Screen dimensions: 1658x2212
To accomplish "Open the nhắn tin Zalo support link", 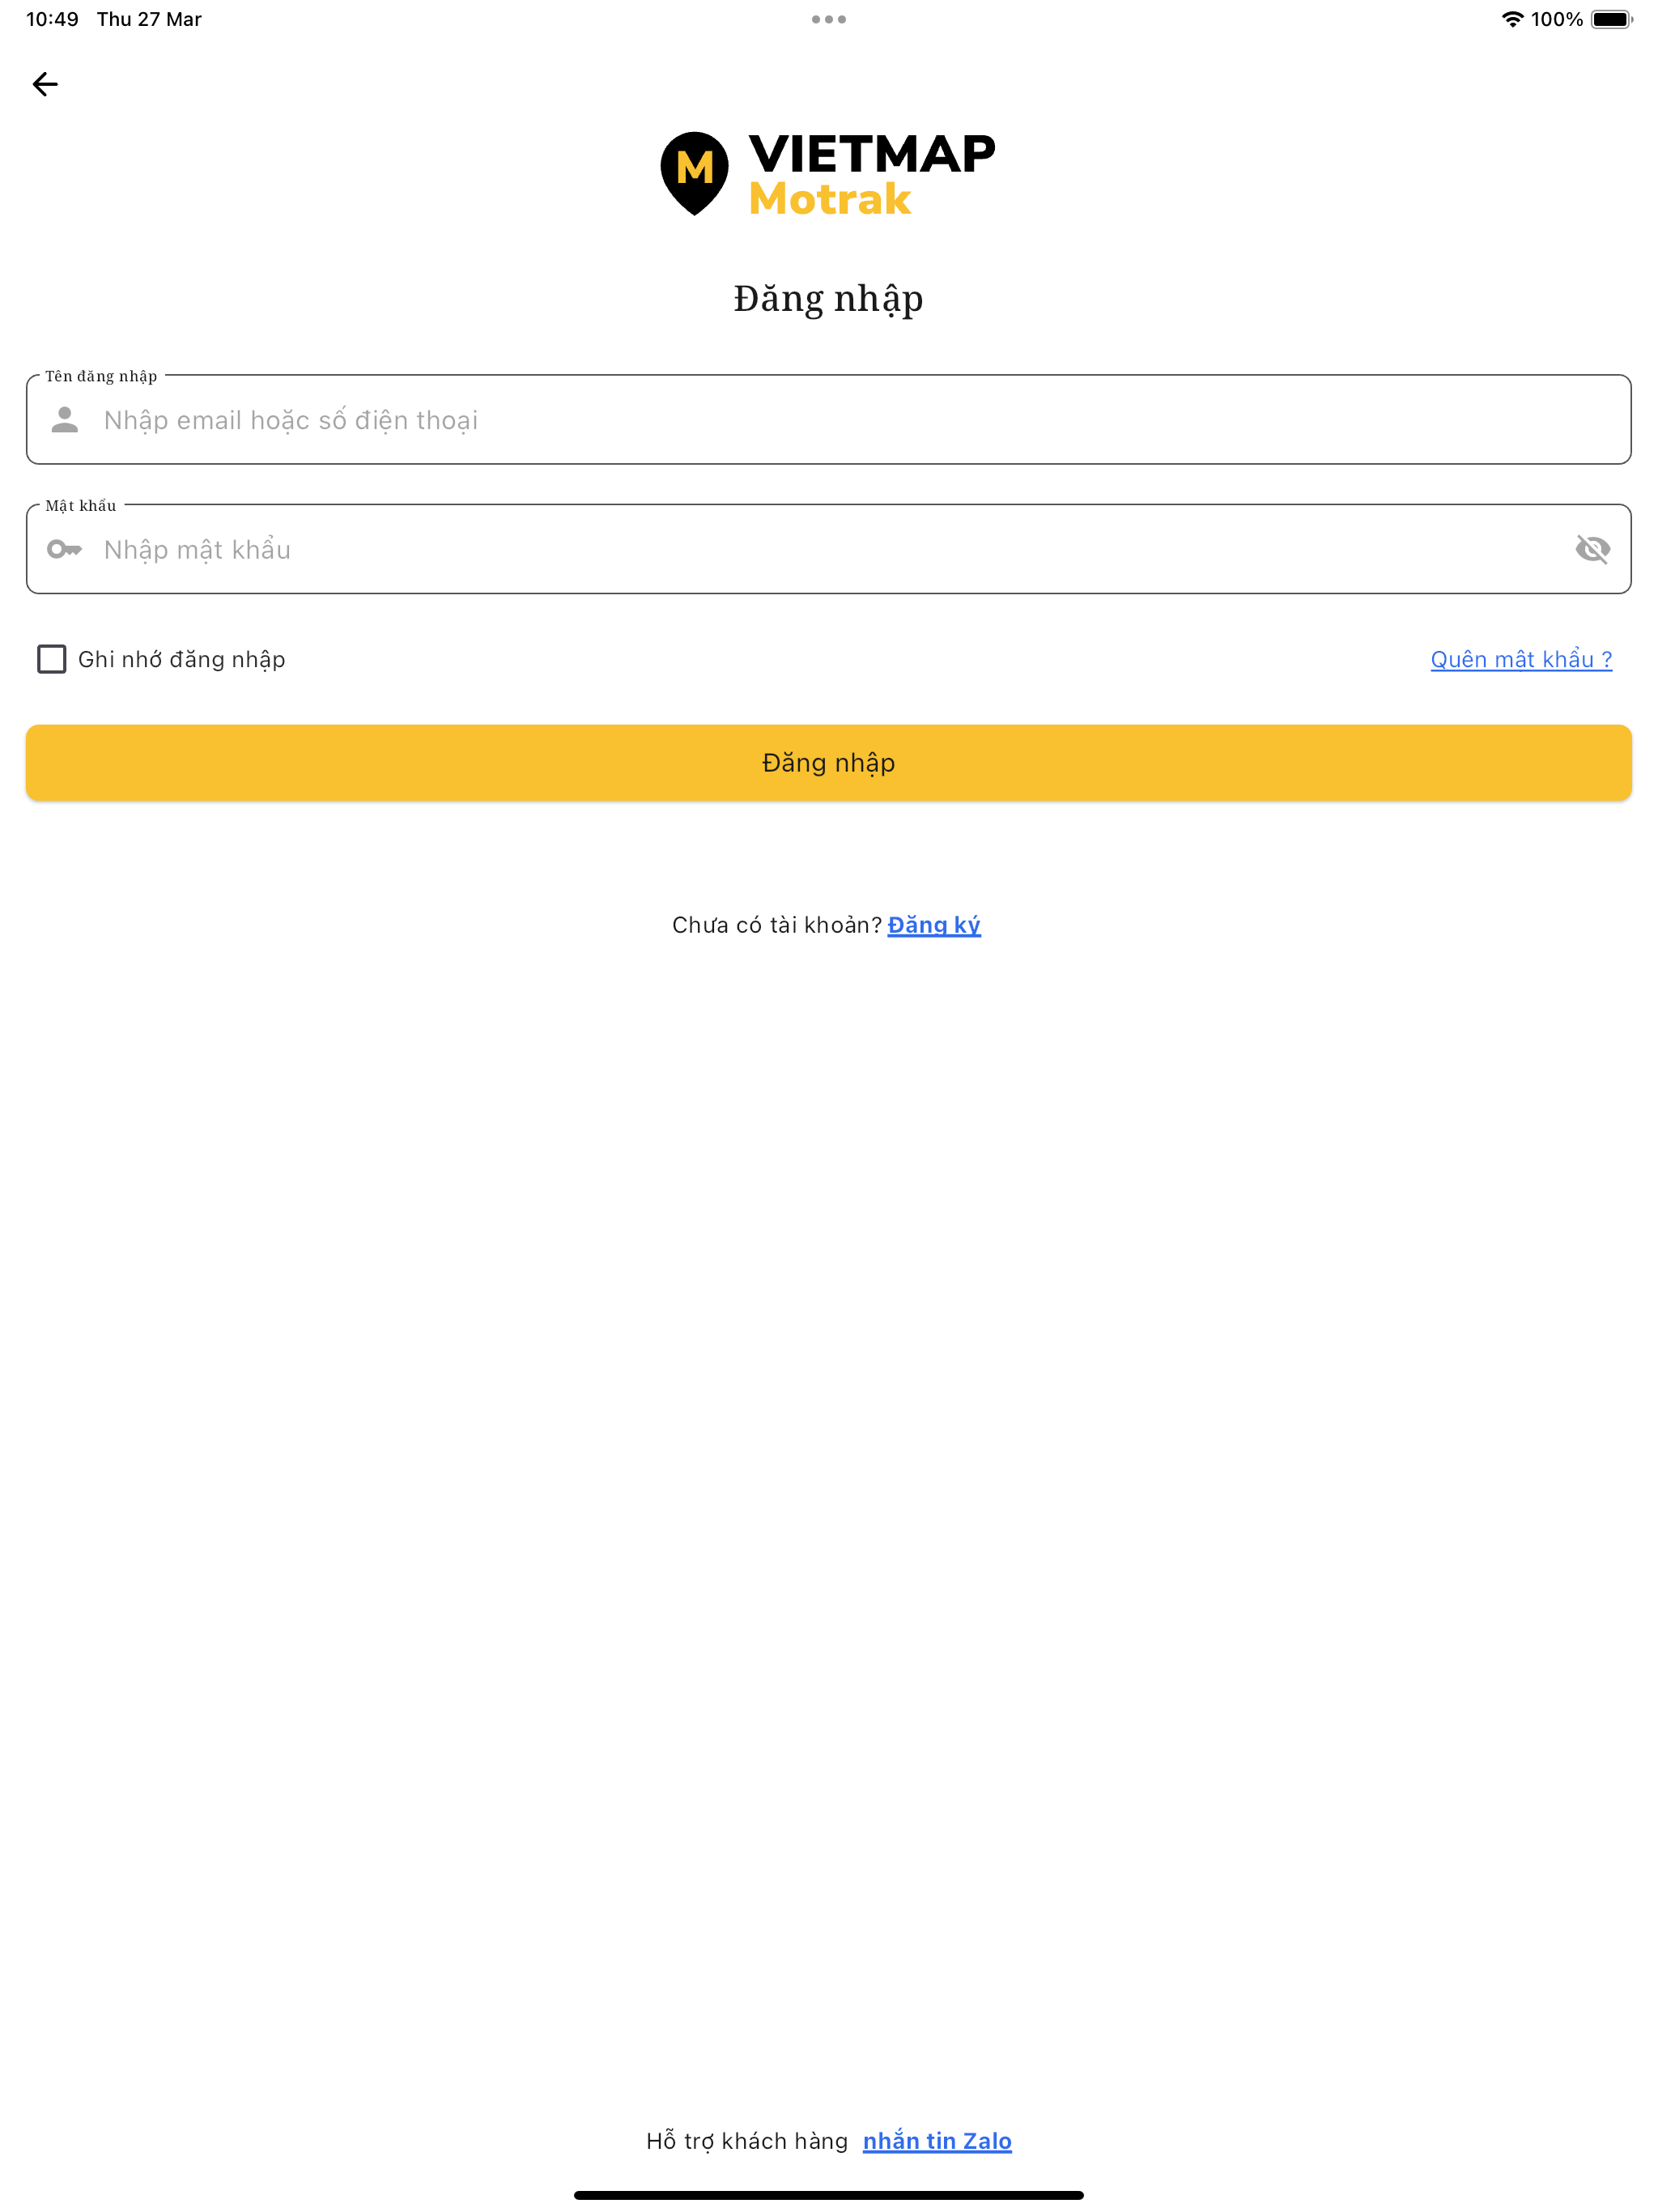I will [x=938, y=2140].
